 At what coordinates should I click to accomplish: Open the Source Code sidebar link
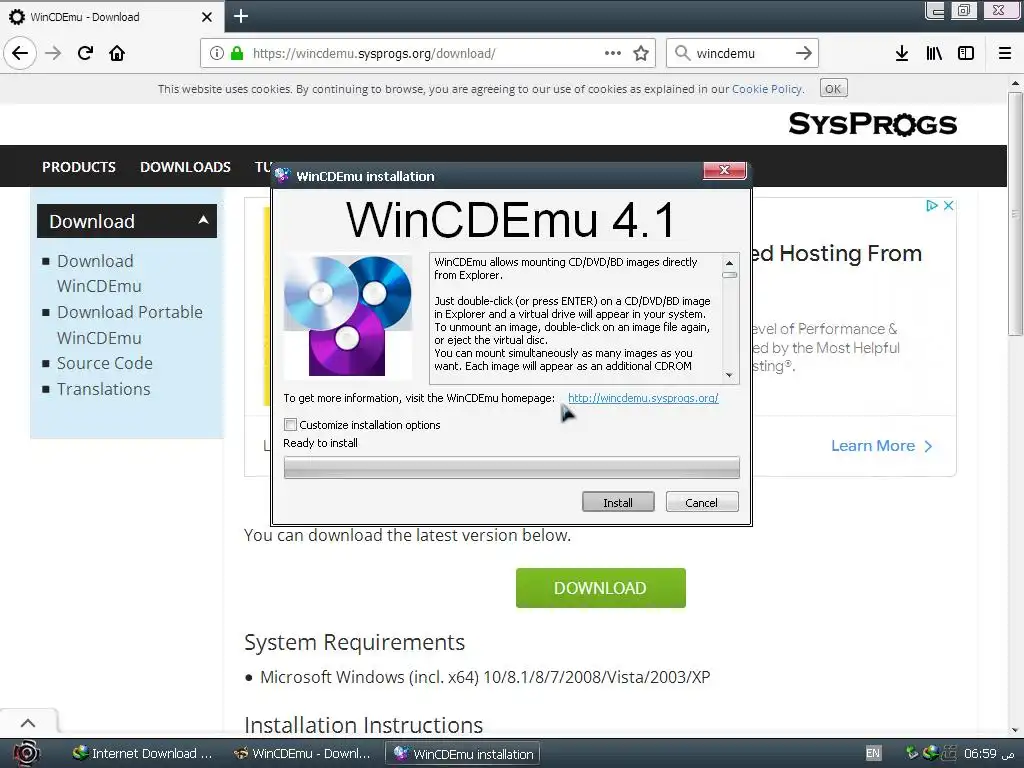coord(104,362)
